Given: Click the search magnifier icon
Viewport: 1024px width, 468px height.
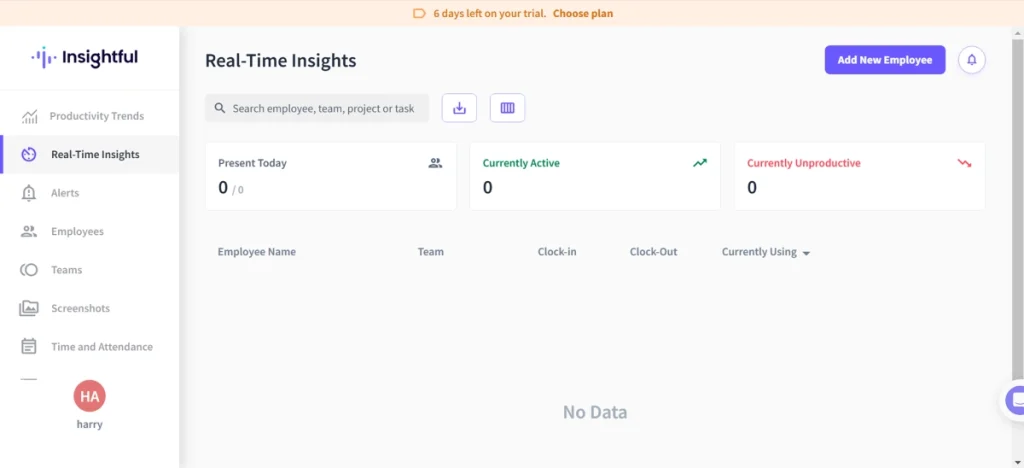Looking at the screenshot, I should point(220,108).
